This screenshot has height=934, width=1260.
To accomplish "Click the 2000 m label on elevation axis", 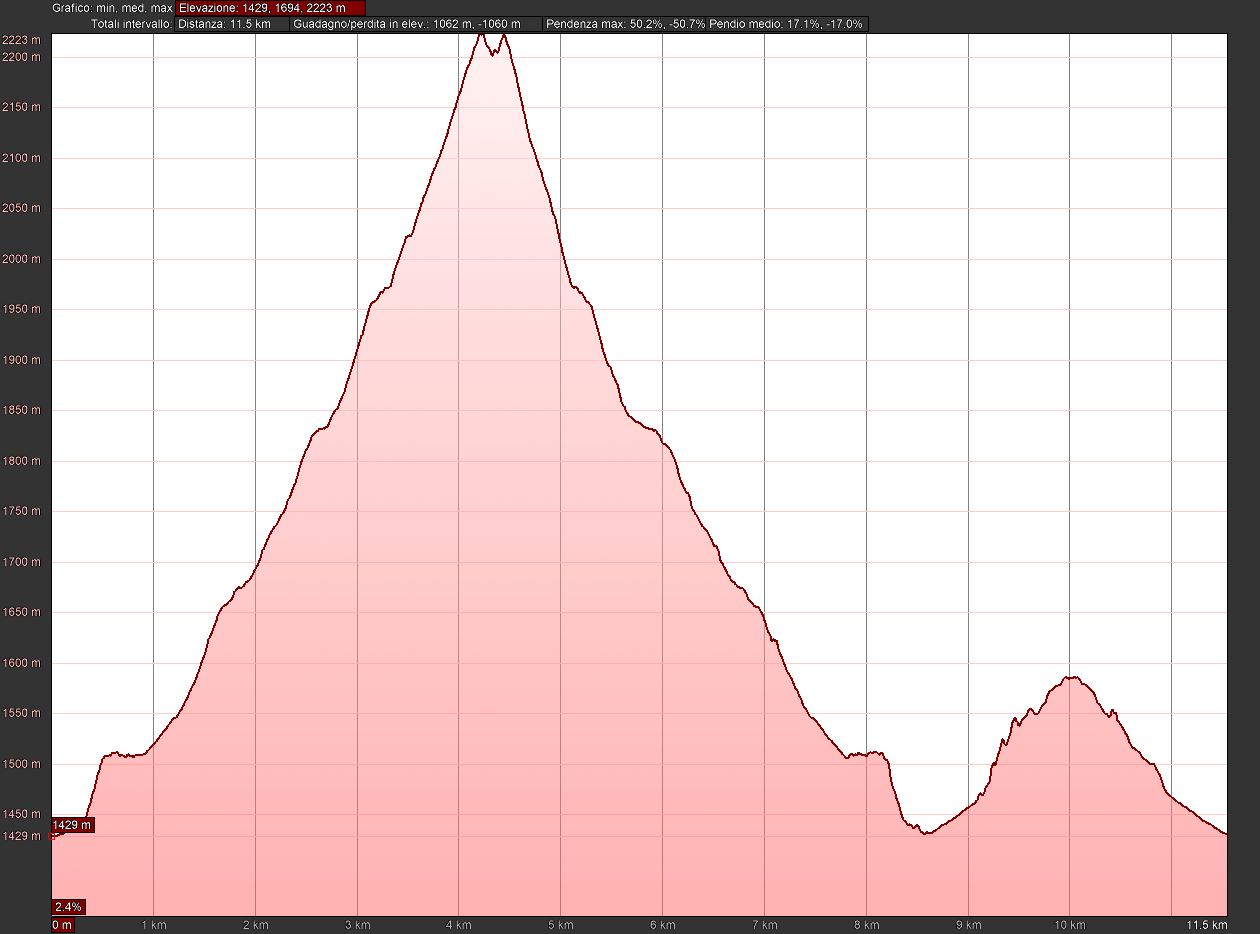I will click(23, 259).
